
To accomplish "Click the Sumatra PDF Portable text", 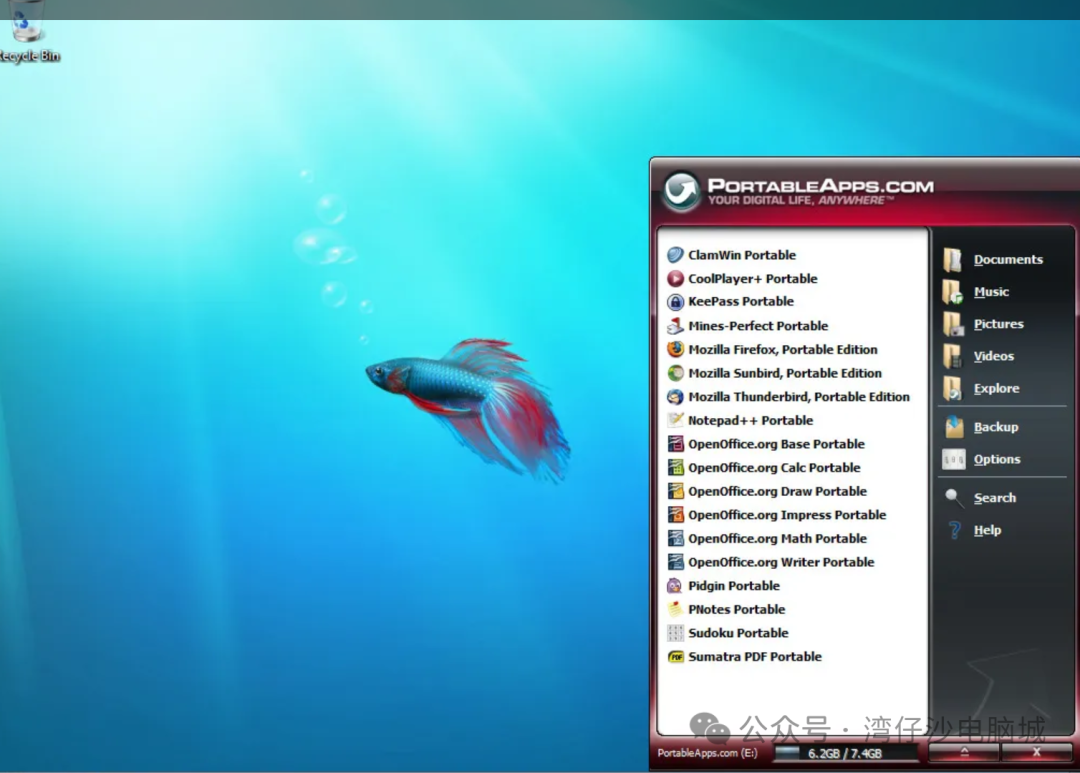I will (x=755, y=657).
